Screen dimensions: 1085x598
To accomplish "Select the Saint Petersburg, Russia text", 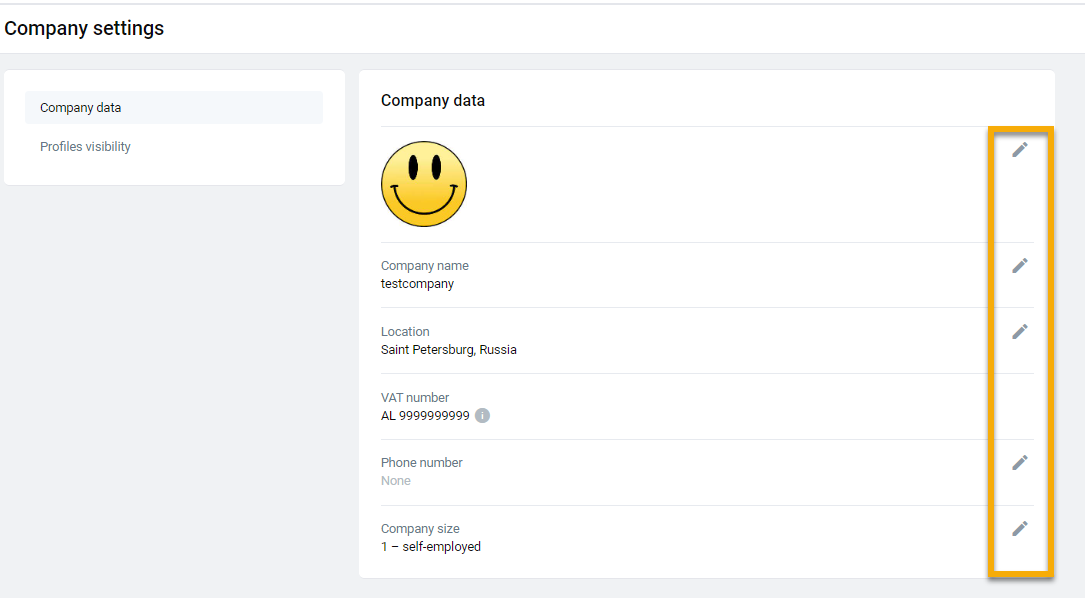I will click(x=448, y=350).
